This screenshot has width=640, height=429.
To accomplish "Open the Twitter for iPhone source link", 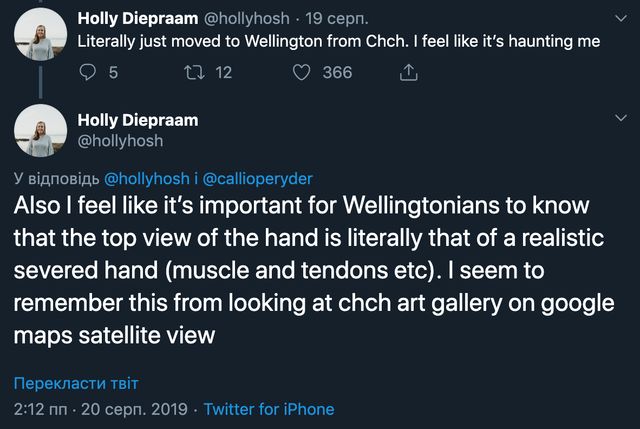I will click(x=269, y=409).
